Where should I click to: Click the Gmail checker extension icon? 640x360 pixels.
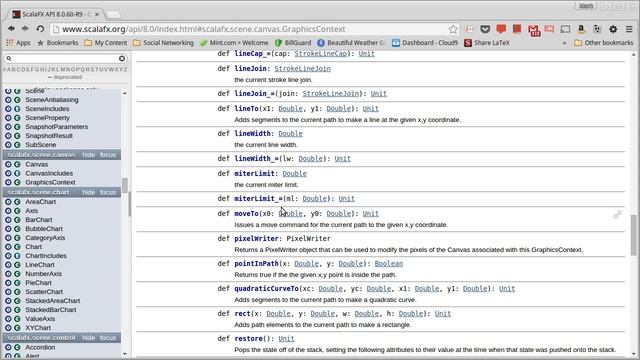533,30
